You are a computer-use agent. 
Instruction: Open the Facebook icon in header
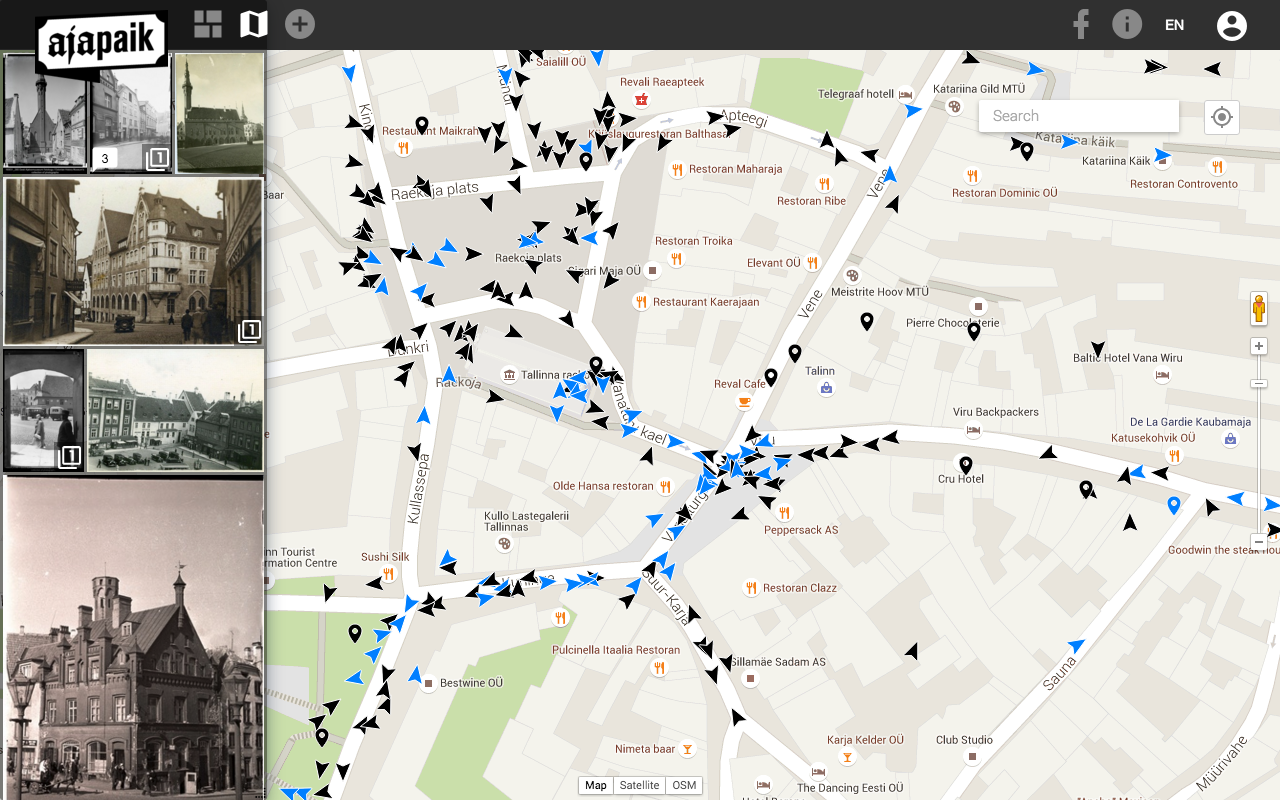(x=1080, y=24)
